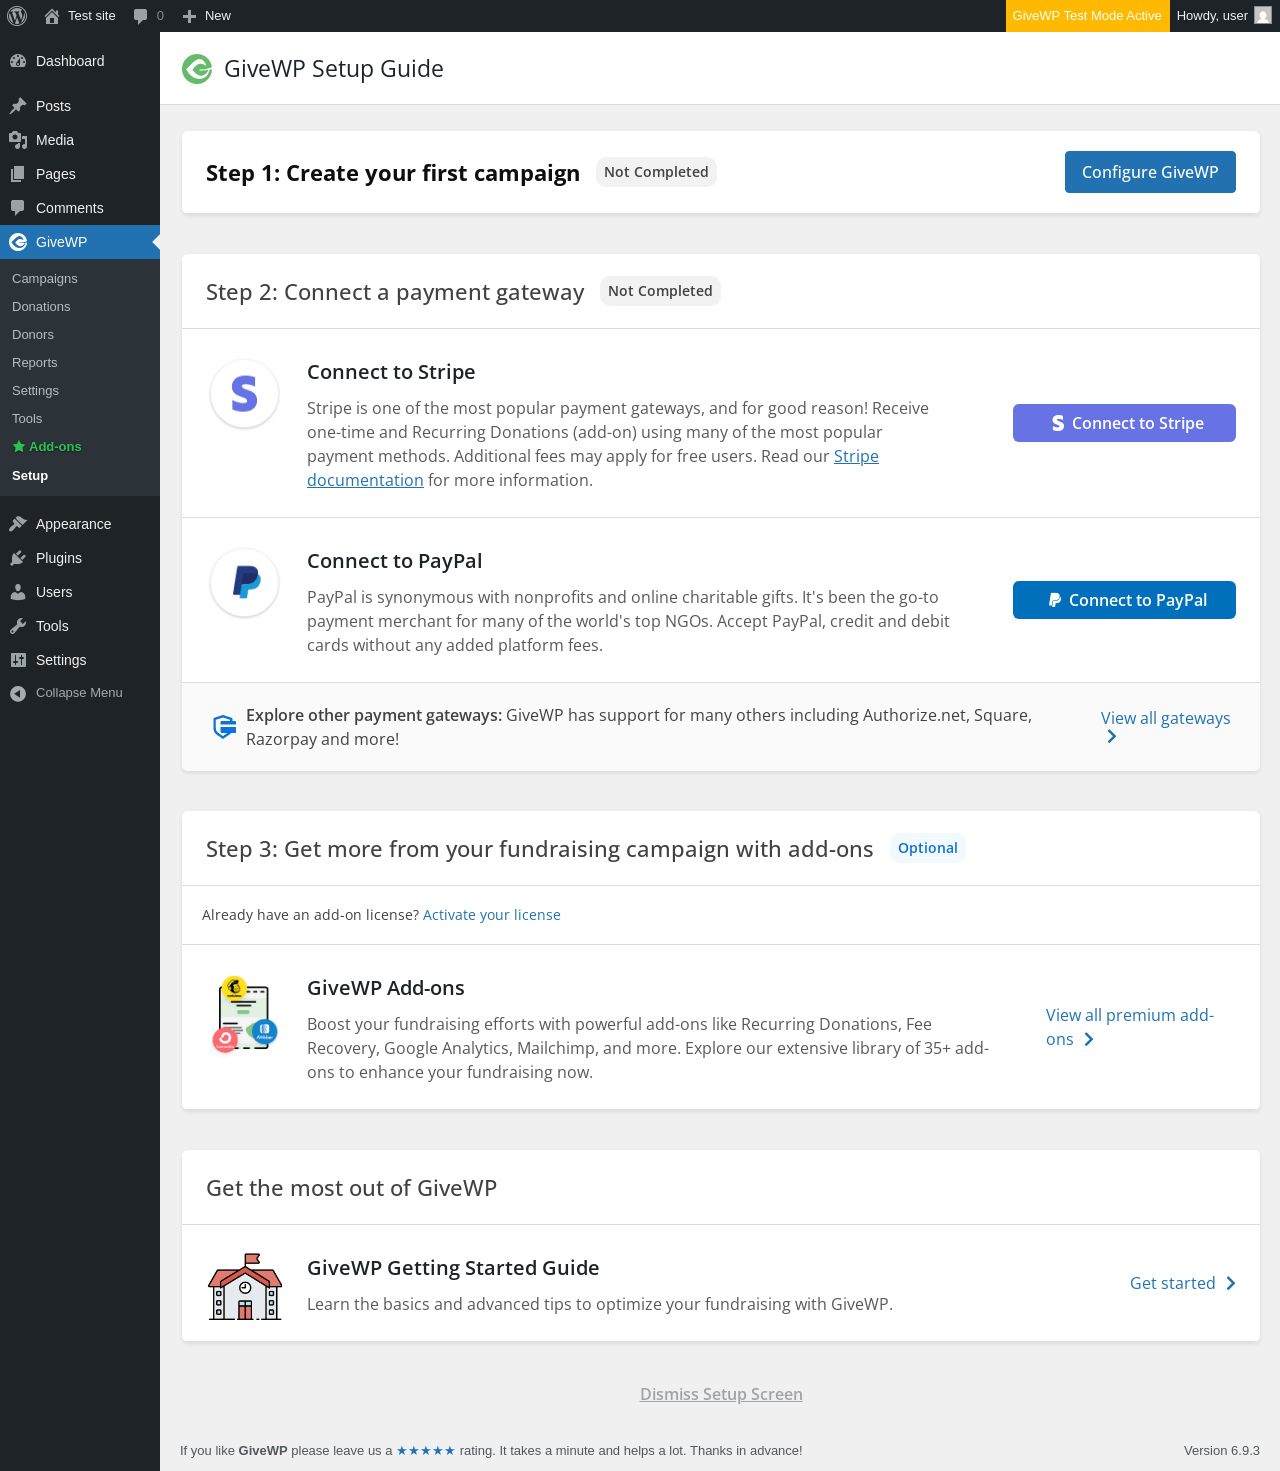
Task: Click the PayPal logo icon
Action: 244,582
